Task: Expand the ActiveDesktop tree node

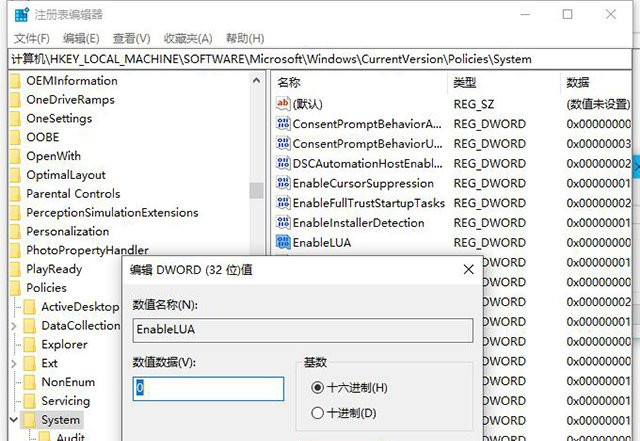Action: pos(13,307)
